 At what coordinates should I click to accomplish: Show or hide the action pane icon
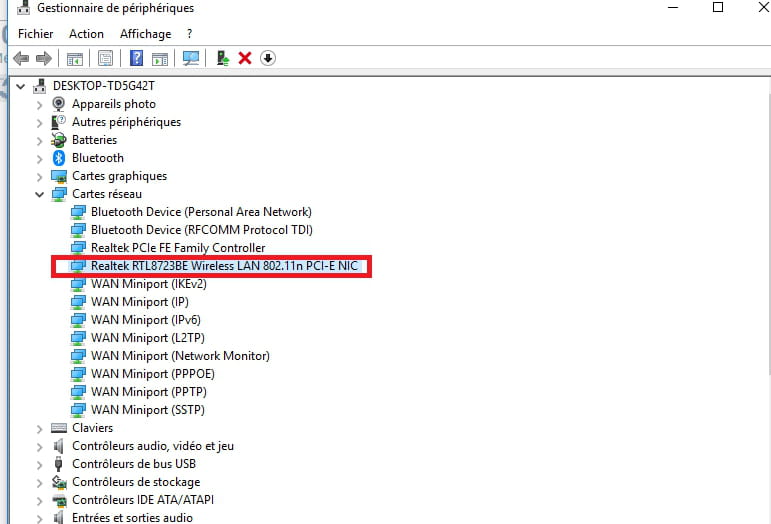(x=160, y=58)
